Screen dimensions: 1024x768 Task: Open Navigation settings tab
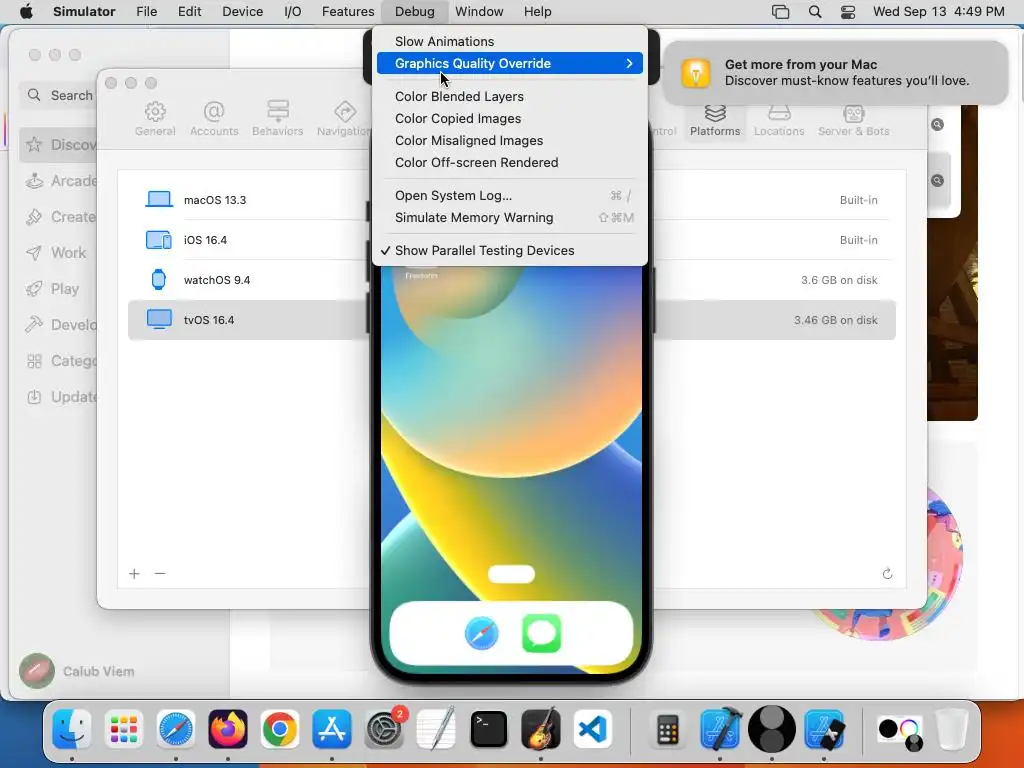(344, 119)
